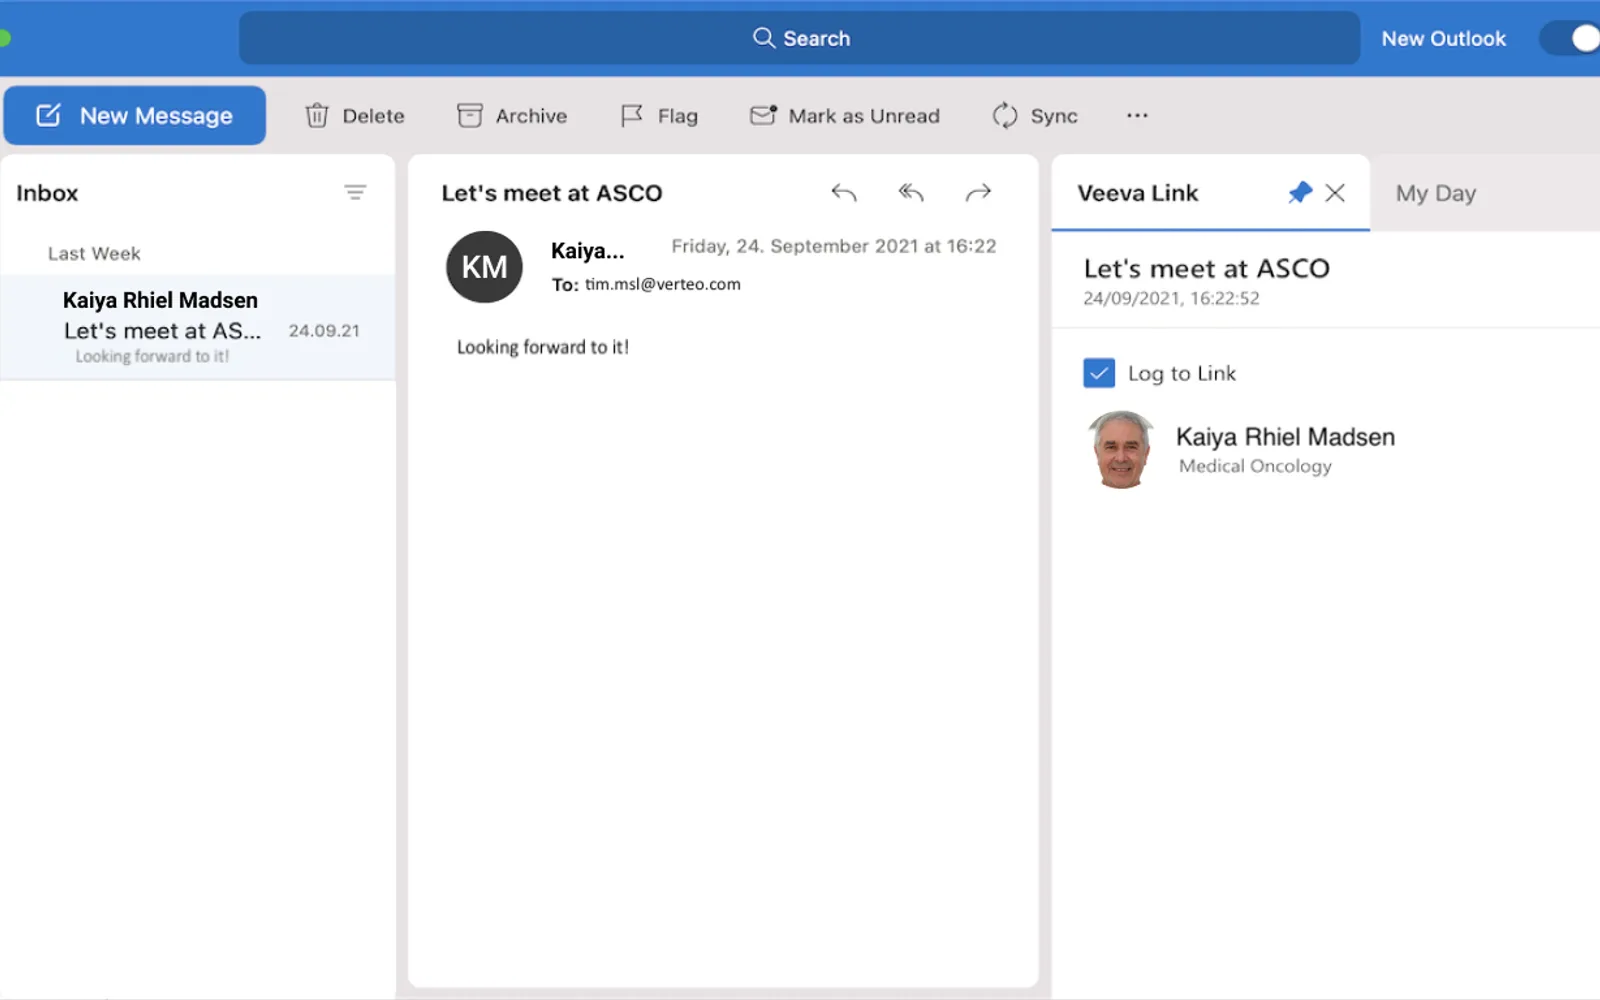This screenshot has width=1600, height=1000.
Task: Select the Veeva Link tab
Action: click(x=1138, y=193)
